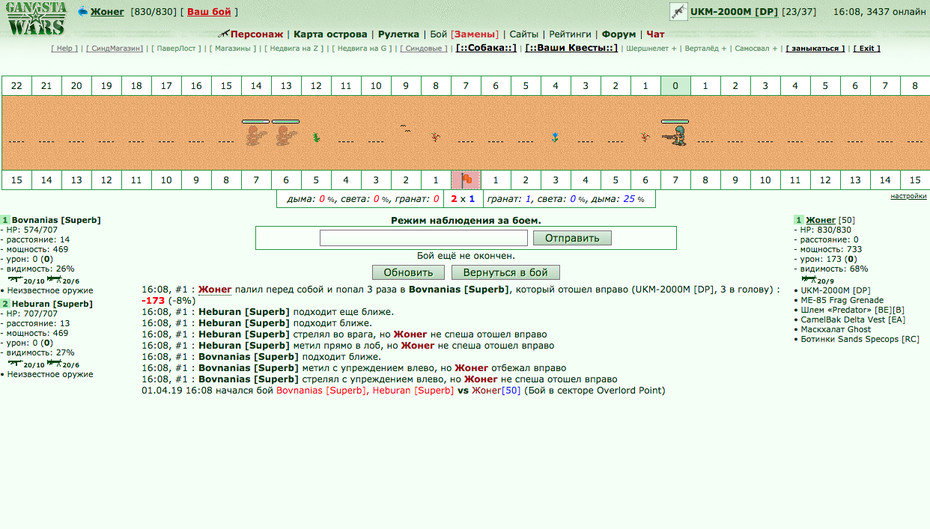Click in the chat message field
Image resolution: width=930 pixels, height=529 pixels.
(423, 238)
